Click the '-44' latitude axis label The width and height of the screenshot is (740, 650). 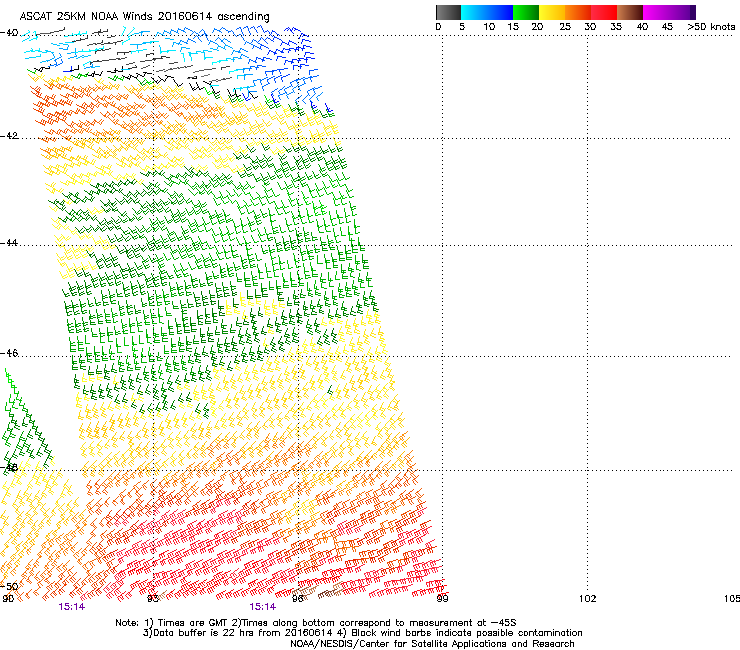click(x=9, y=243)
